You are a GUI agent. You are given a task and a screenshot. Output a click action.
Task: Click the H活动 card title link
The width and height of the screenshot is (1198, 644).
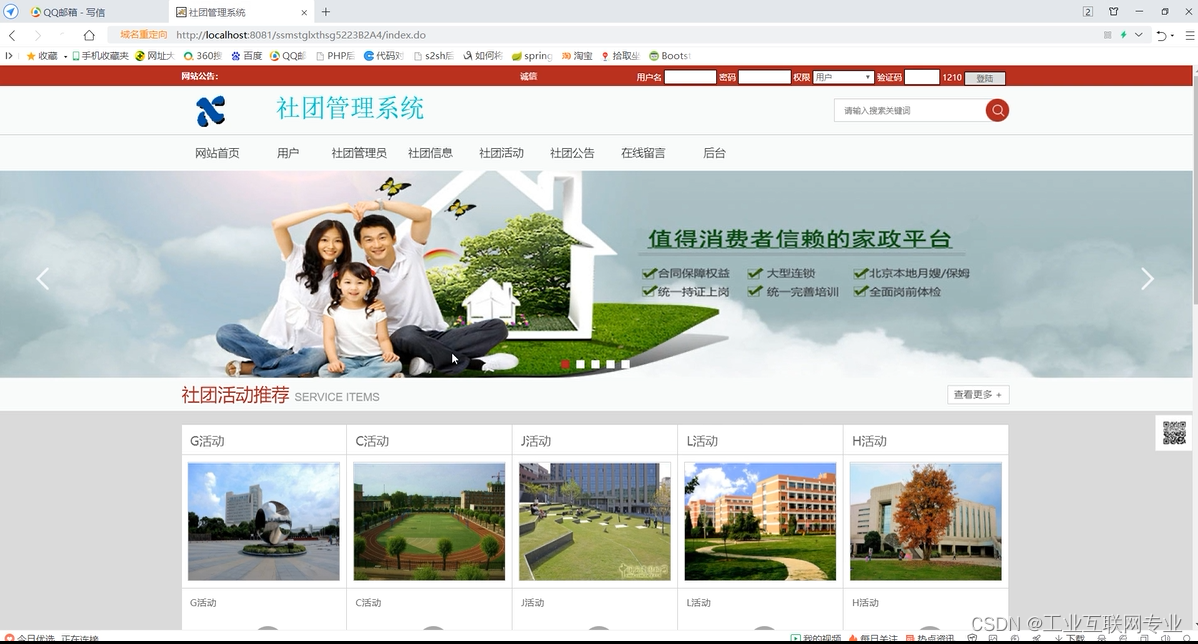click(869, 441)
